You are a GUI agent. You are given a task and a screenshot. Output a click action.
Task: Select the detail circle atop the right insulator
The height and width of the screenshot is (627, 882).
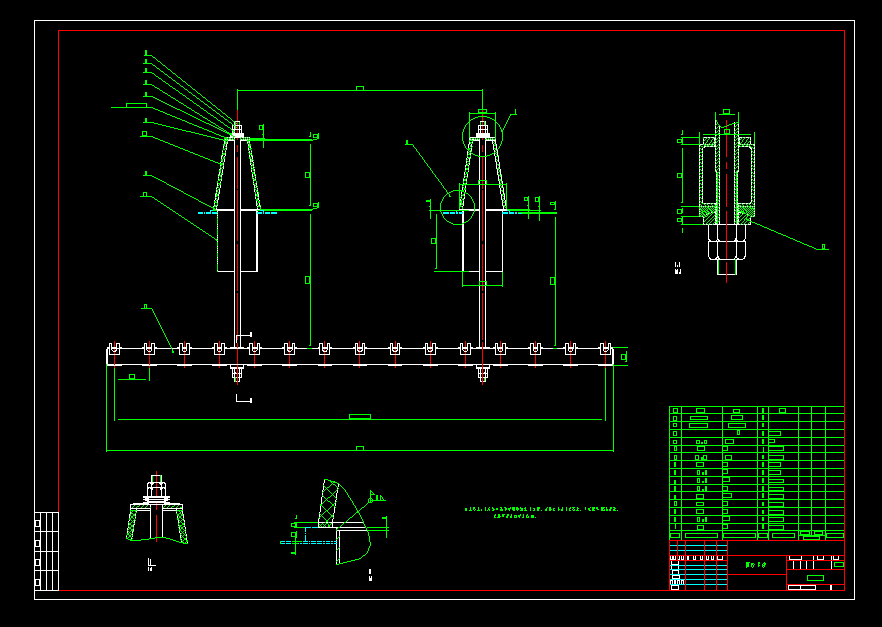click(482, 136)
